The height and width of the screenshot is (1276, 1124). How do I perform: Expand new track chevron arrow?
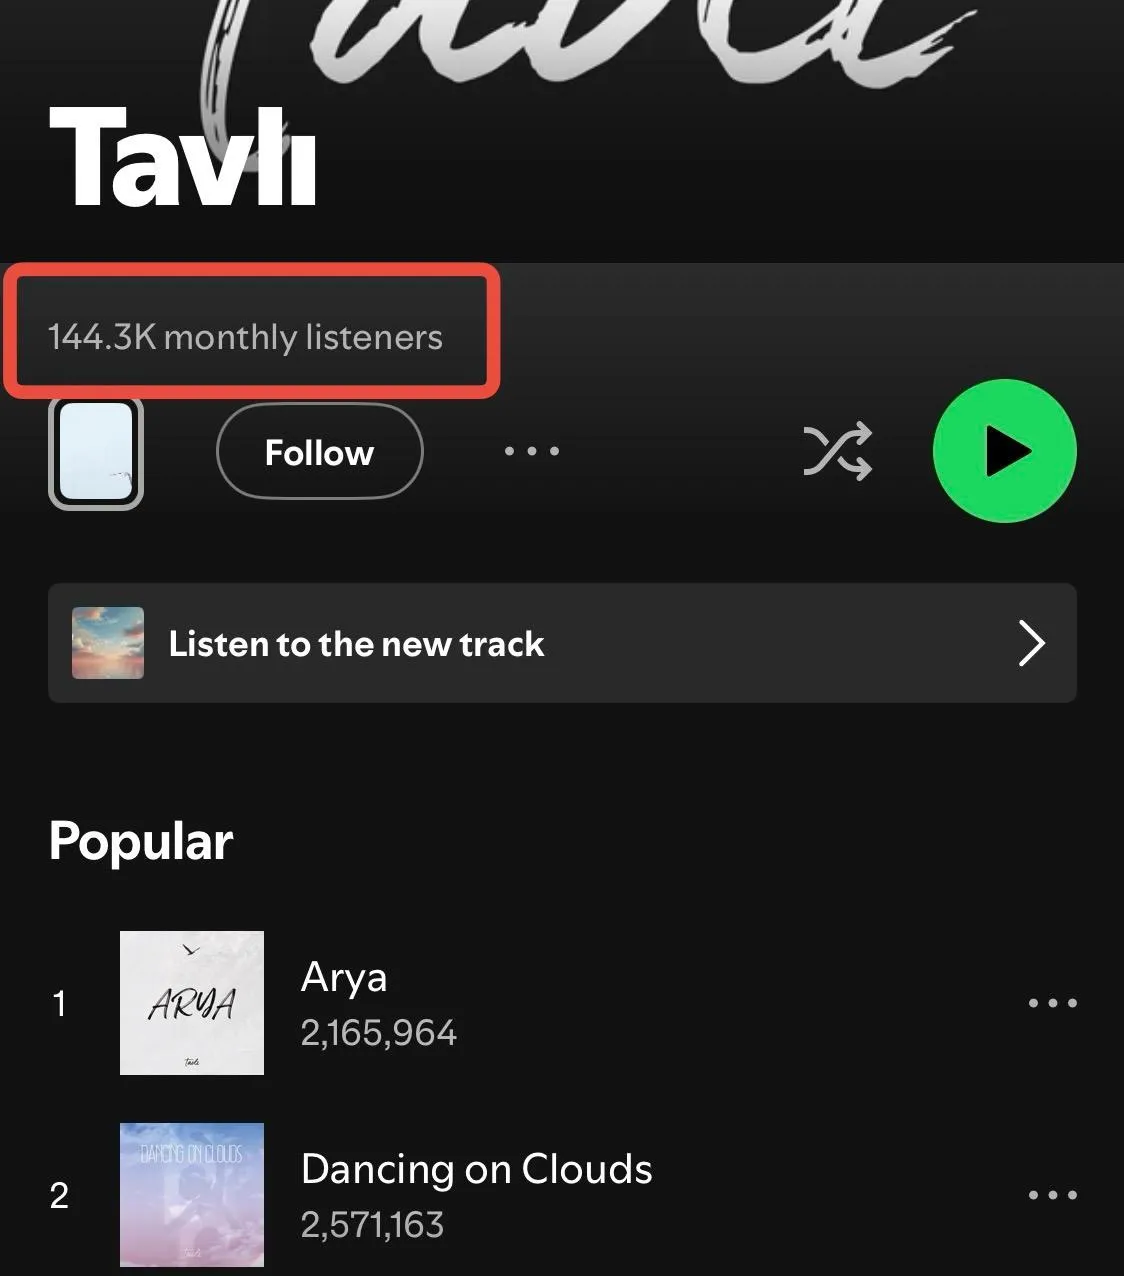tap(1031, 643)
